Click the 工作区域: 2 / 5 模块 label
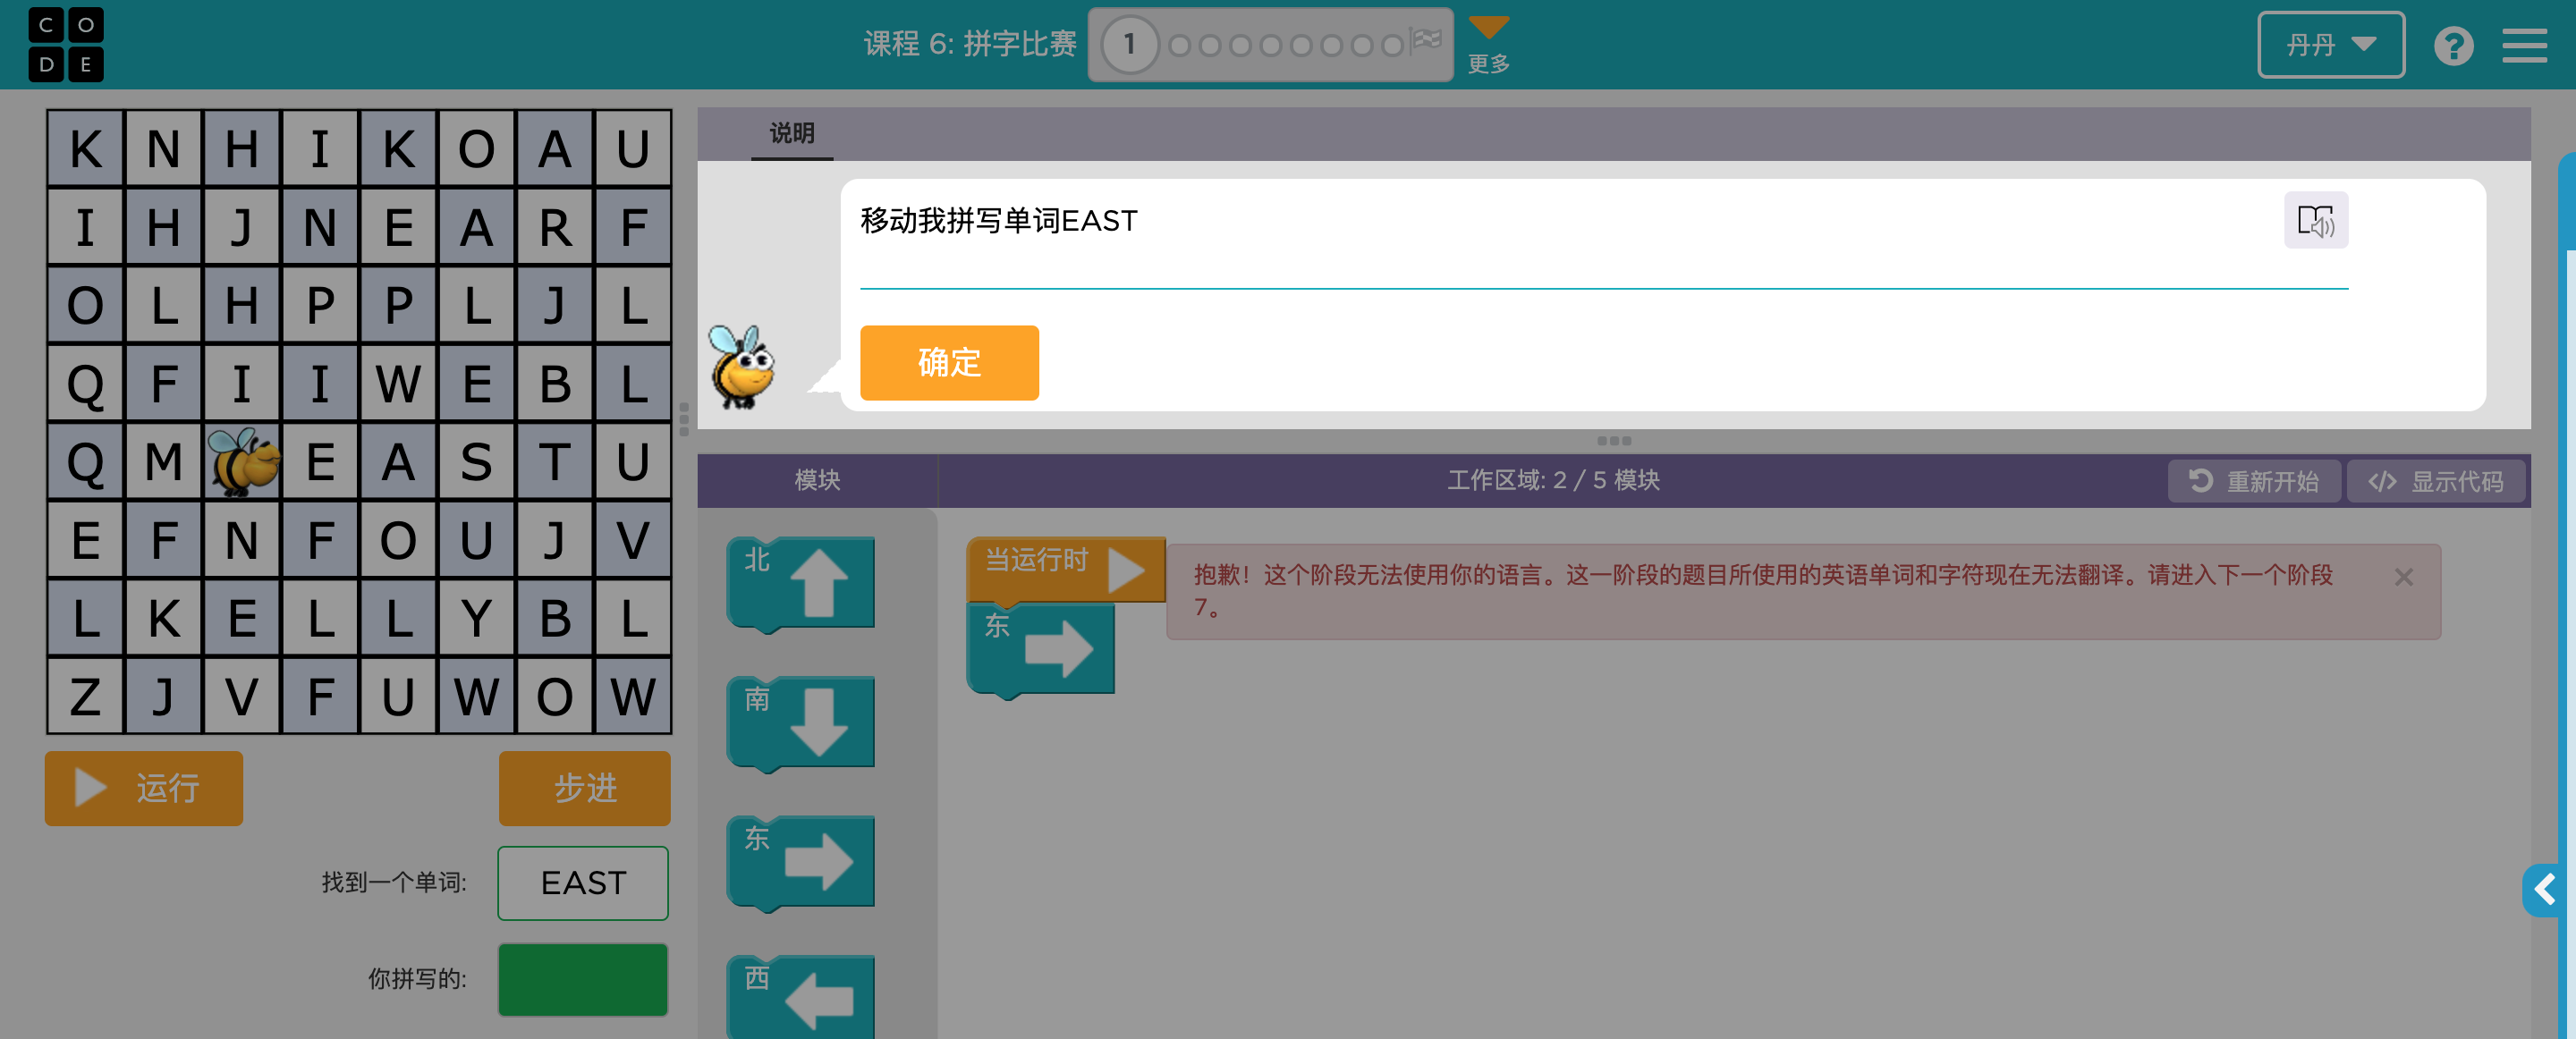Viewport: 2576px width, 1039px height. (x=1553, y=480)
